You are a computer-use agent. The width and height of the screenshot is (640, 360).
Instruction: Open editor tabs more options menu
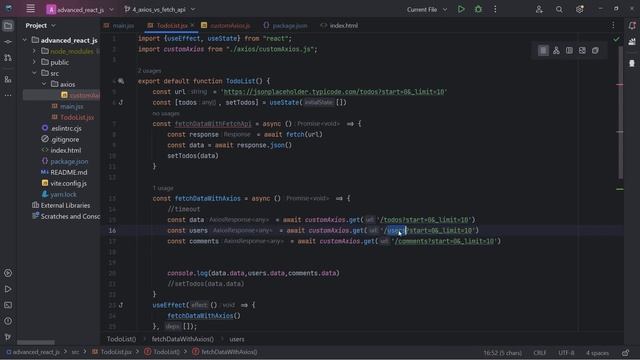613,25
